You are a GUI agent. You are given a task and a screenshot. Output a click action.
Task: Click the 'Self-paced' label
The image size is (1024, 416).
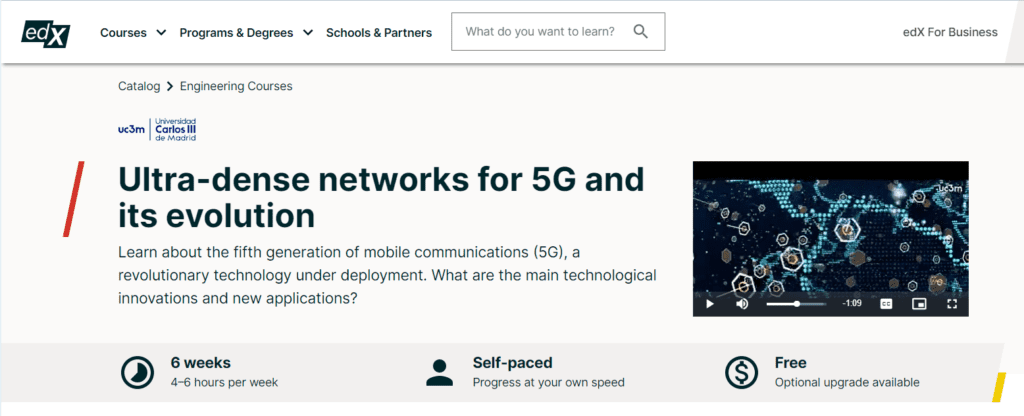point(513,362)
